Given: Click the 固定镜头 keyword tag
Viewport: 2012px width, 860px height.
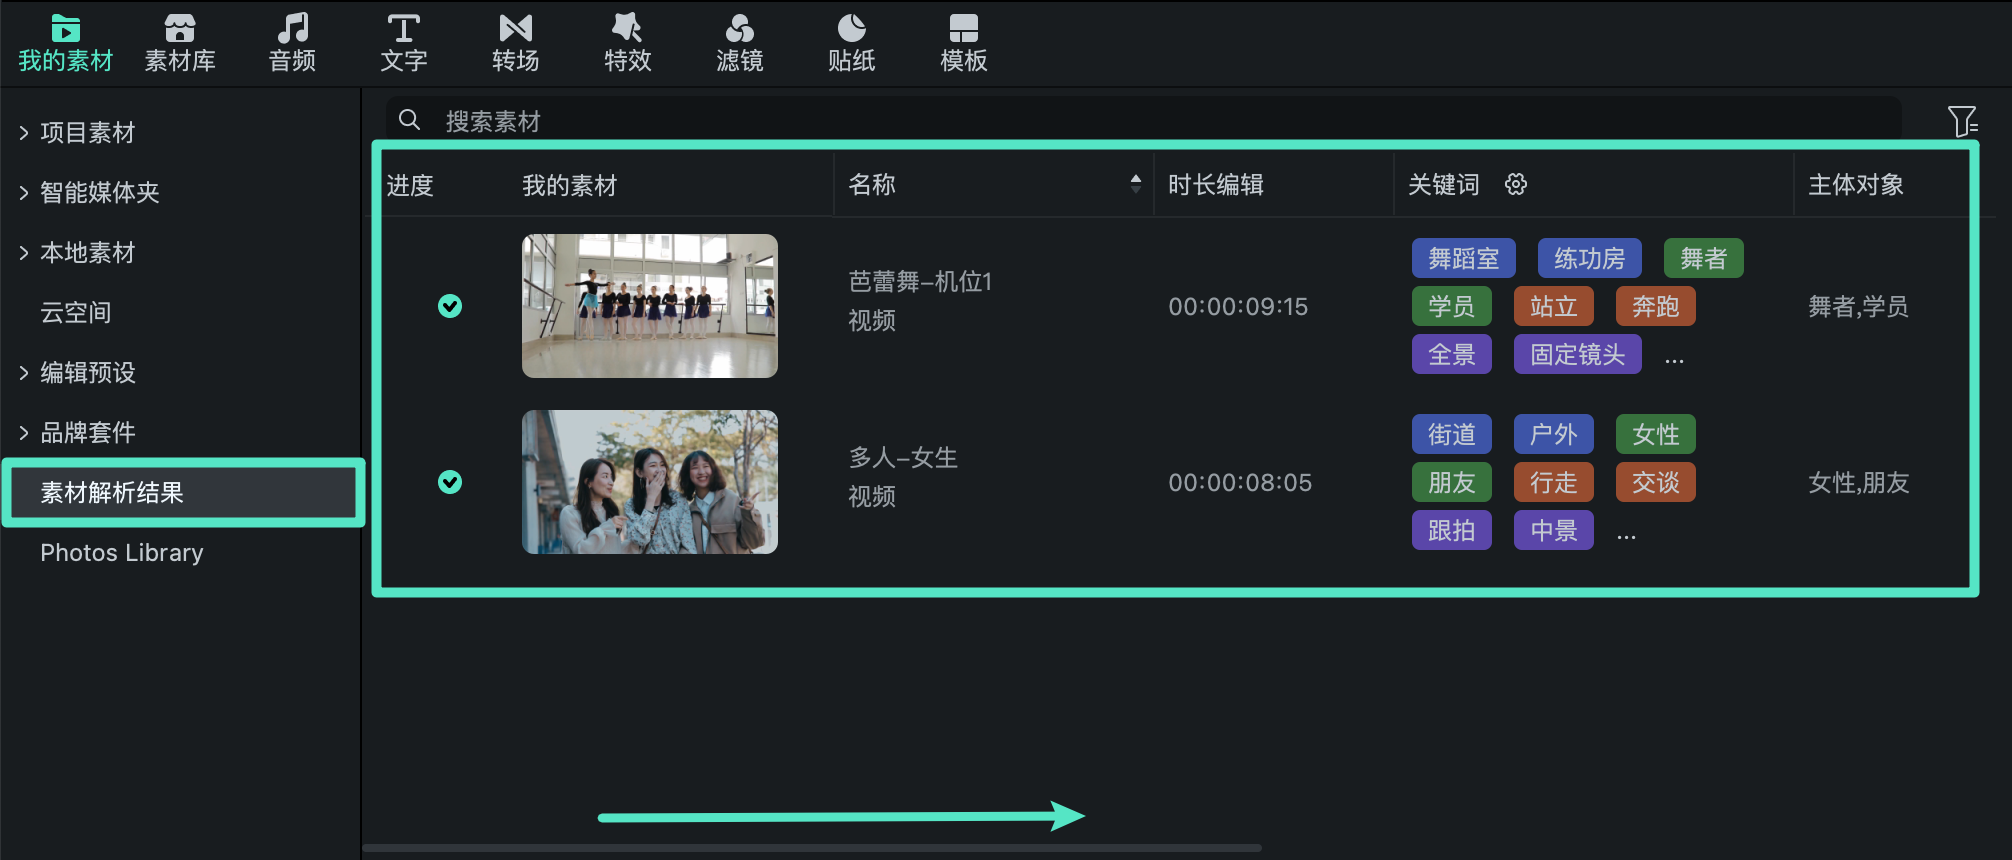Looking at the screenshot, I should [1578, 354].
